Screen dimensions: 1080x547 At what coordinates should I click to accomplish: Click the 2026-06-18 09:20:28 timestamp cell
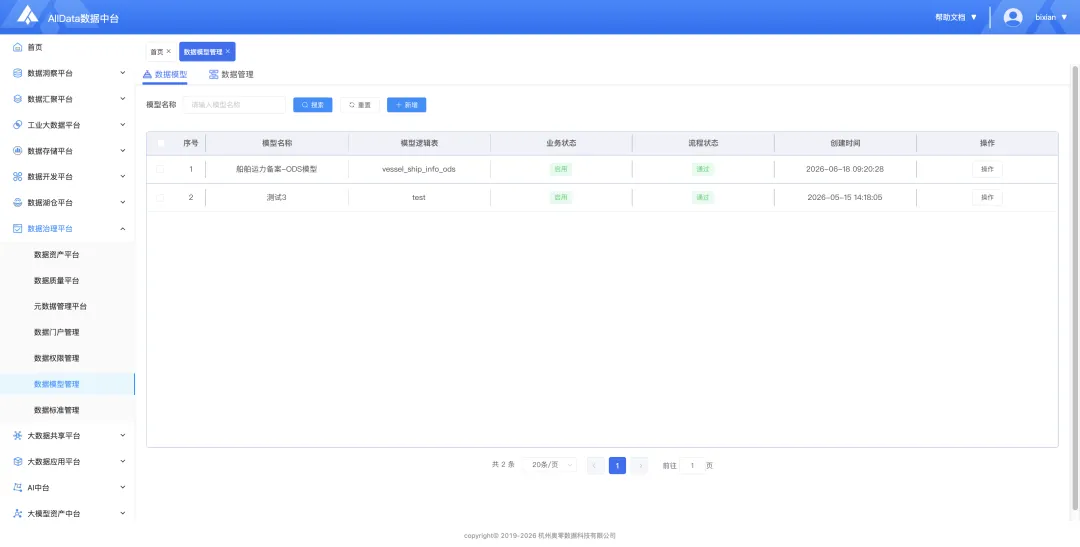[x=844, y=169]
